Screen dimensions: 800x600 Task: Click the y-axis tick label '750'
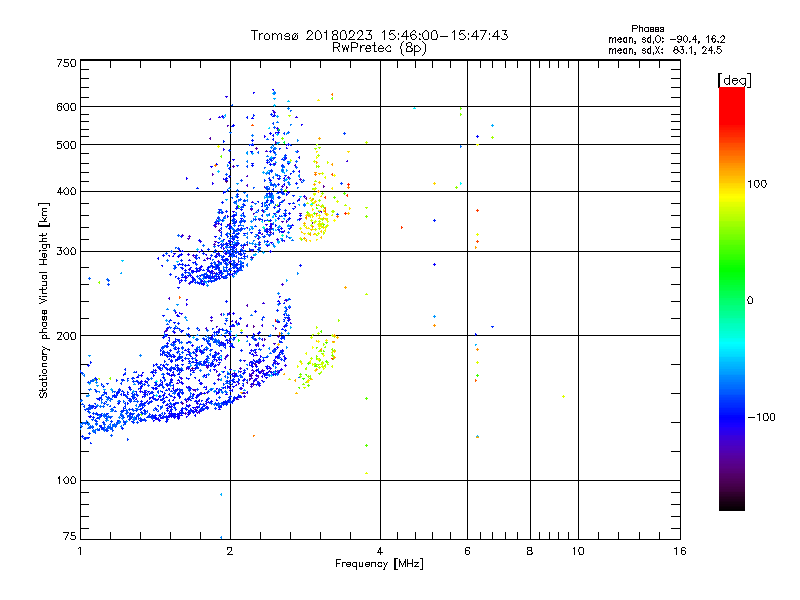tap(66, 63)
